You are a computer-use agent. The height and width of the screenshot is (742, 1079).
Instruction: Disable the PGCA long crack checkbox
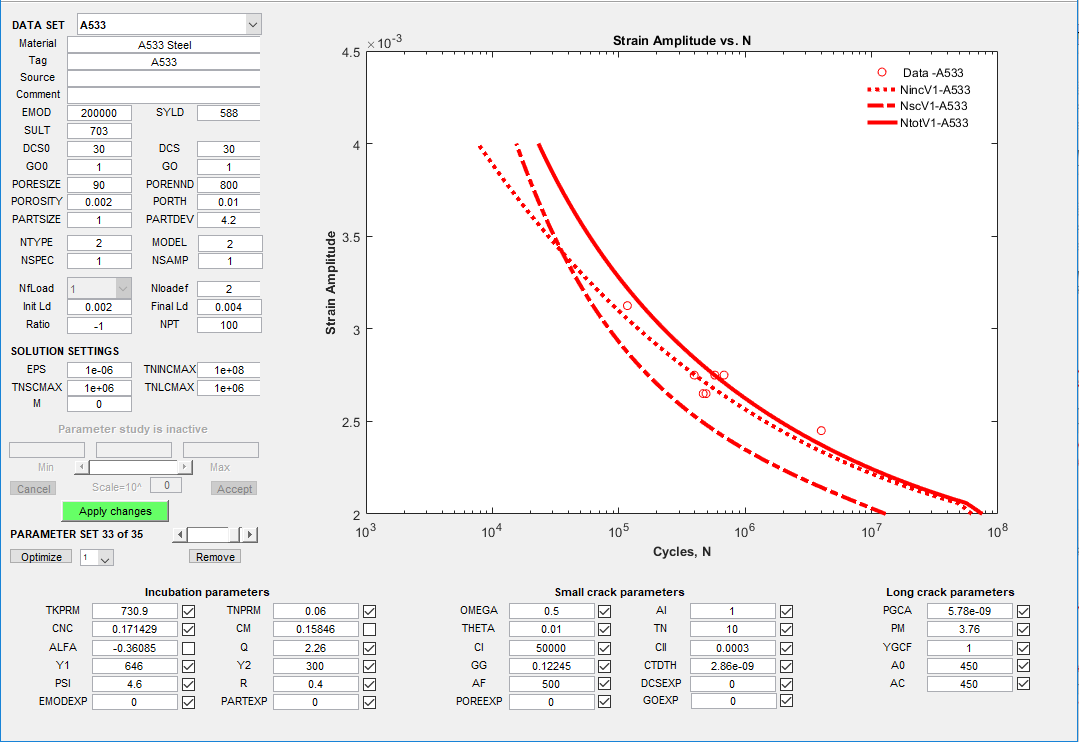(x=1023, y=612)
